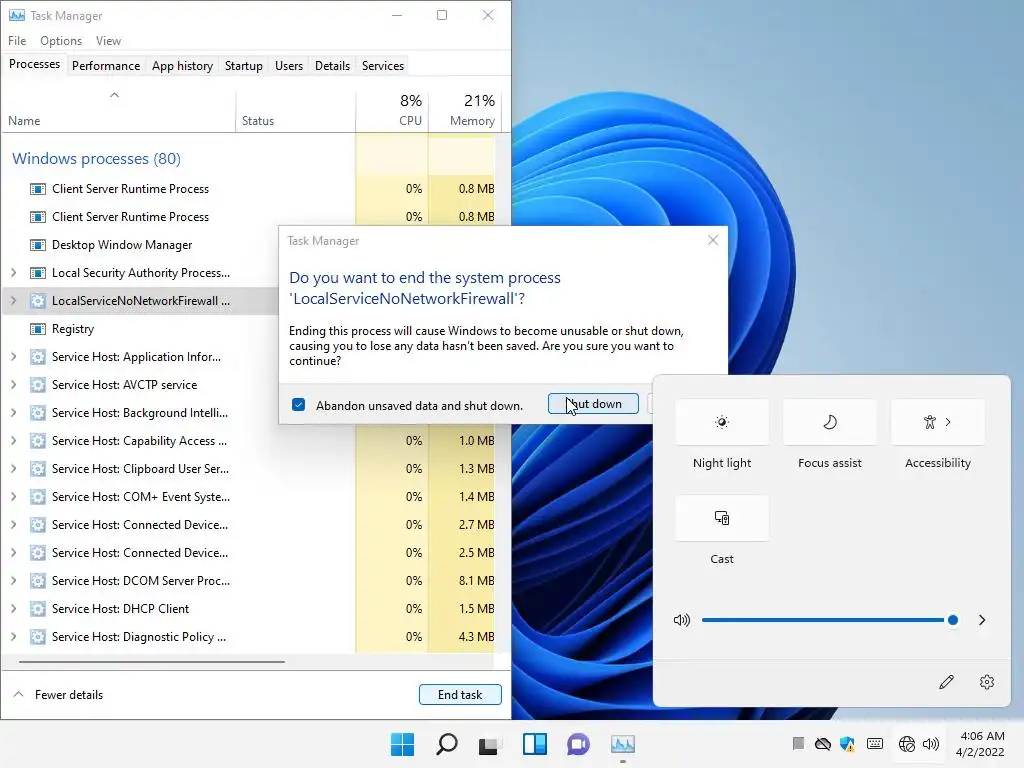Screen dimensions: 1024x768
Task: Expand Service Host: AVCTP service row
Action: pyautogui.click(x=14, y=385)
